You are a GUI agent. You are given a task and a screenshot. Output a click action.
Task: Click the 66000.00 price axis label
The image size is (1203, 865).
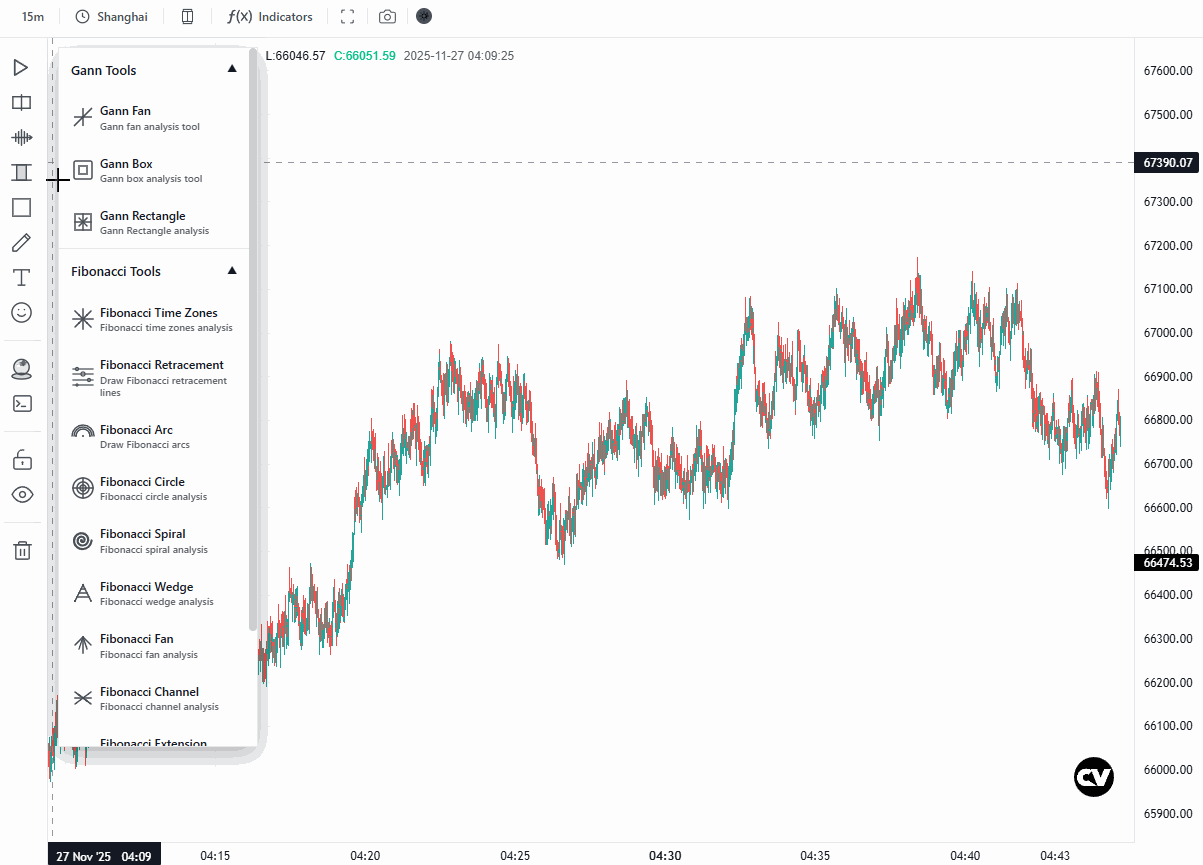coord(1168,770)
